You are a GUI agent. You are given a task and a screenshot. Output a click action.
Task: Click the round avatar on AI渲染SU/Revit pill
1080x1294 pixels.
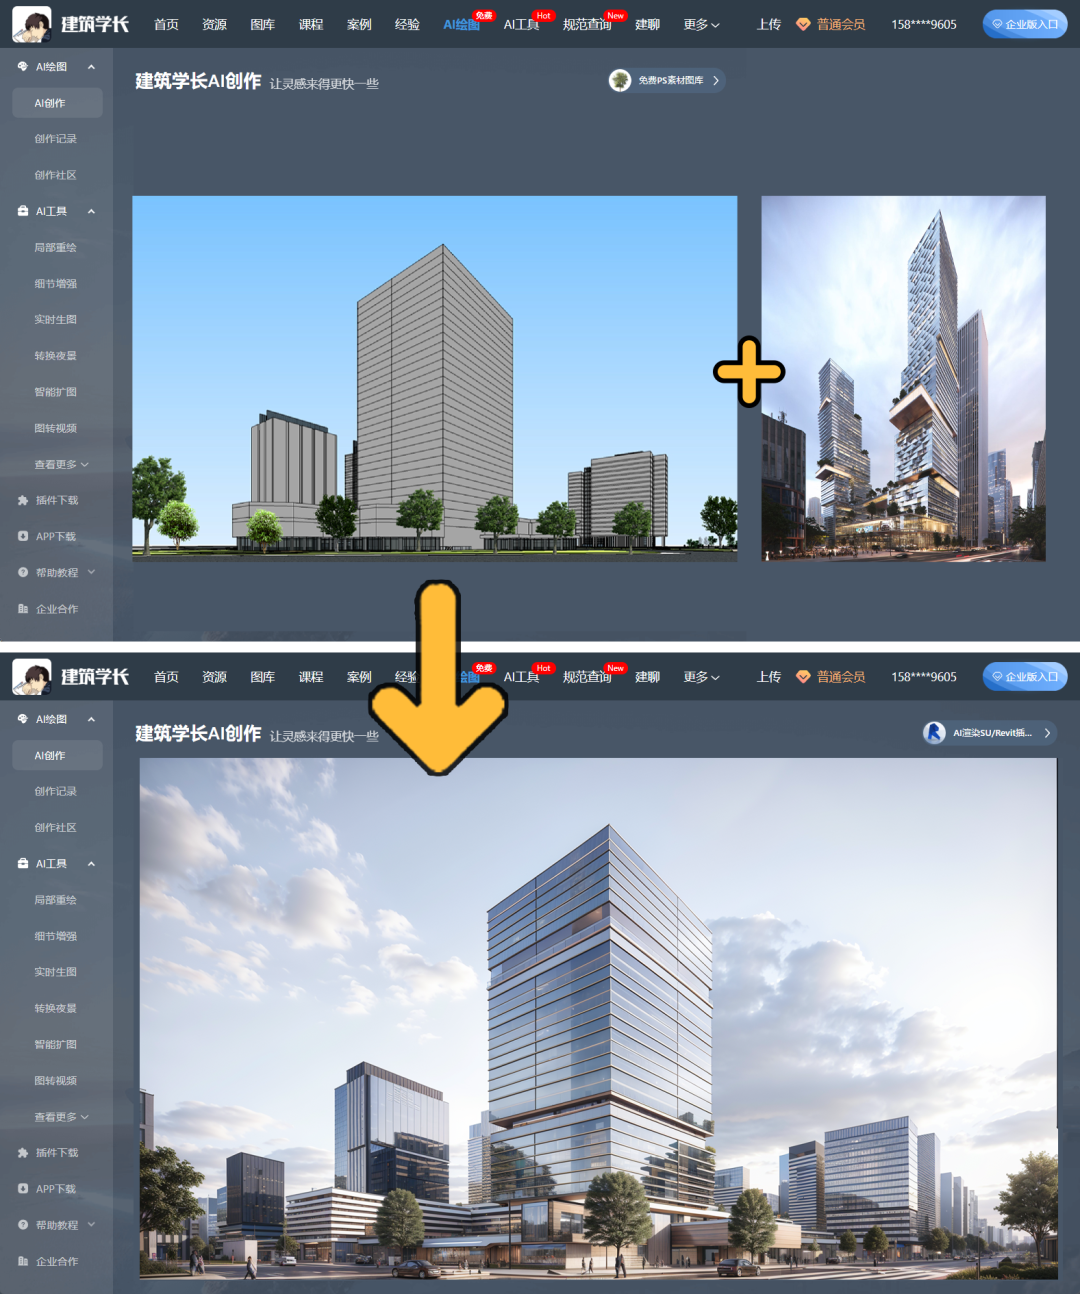pos(934,733)
